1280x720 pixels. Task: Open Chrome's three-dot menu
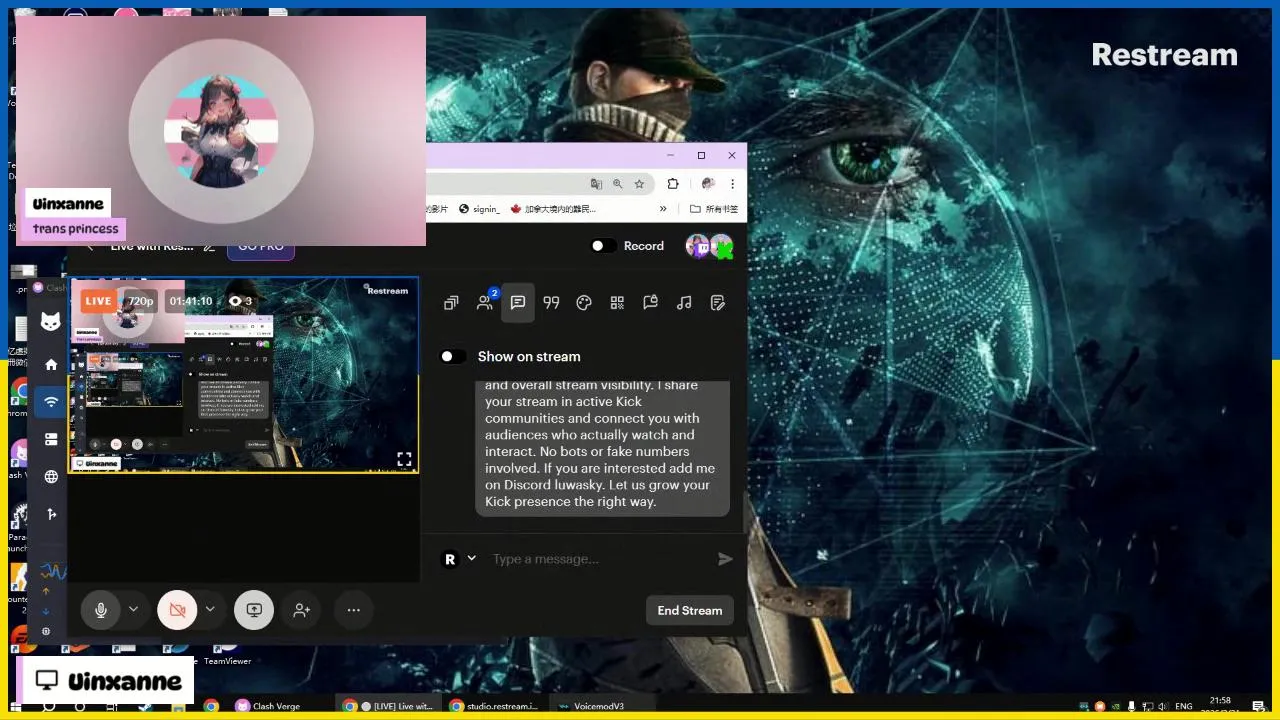(x=733, y=184)
